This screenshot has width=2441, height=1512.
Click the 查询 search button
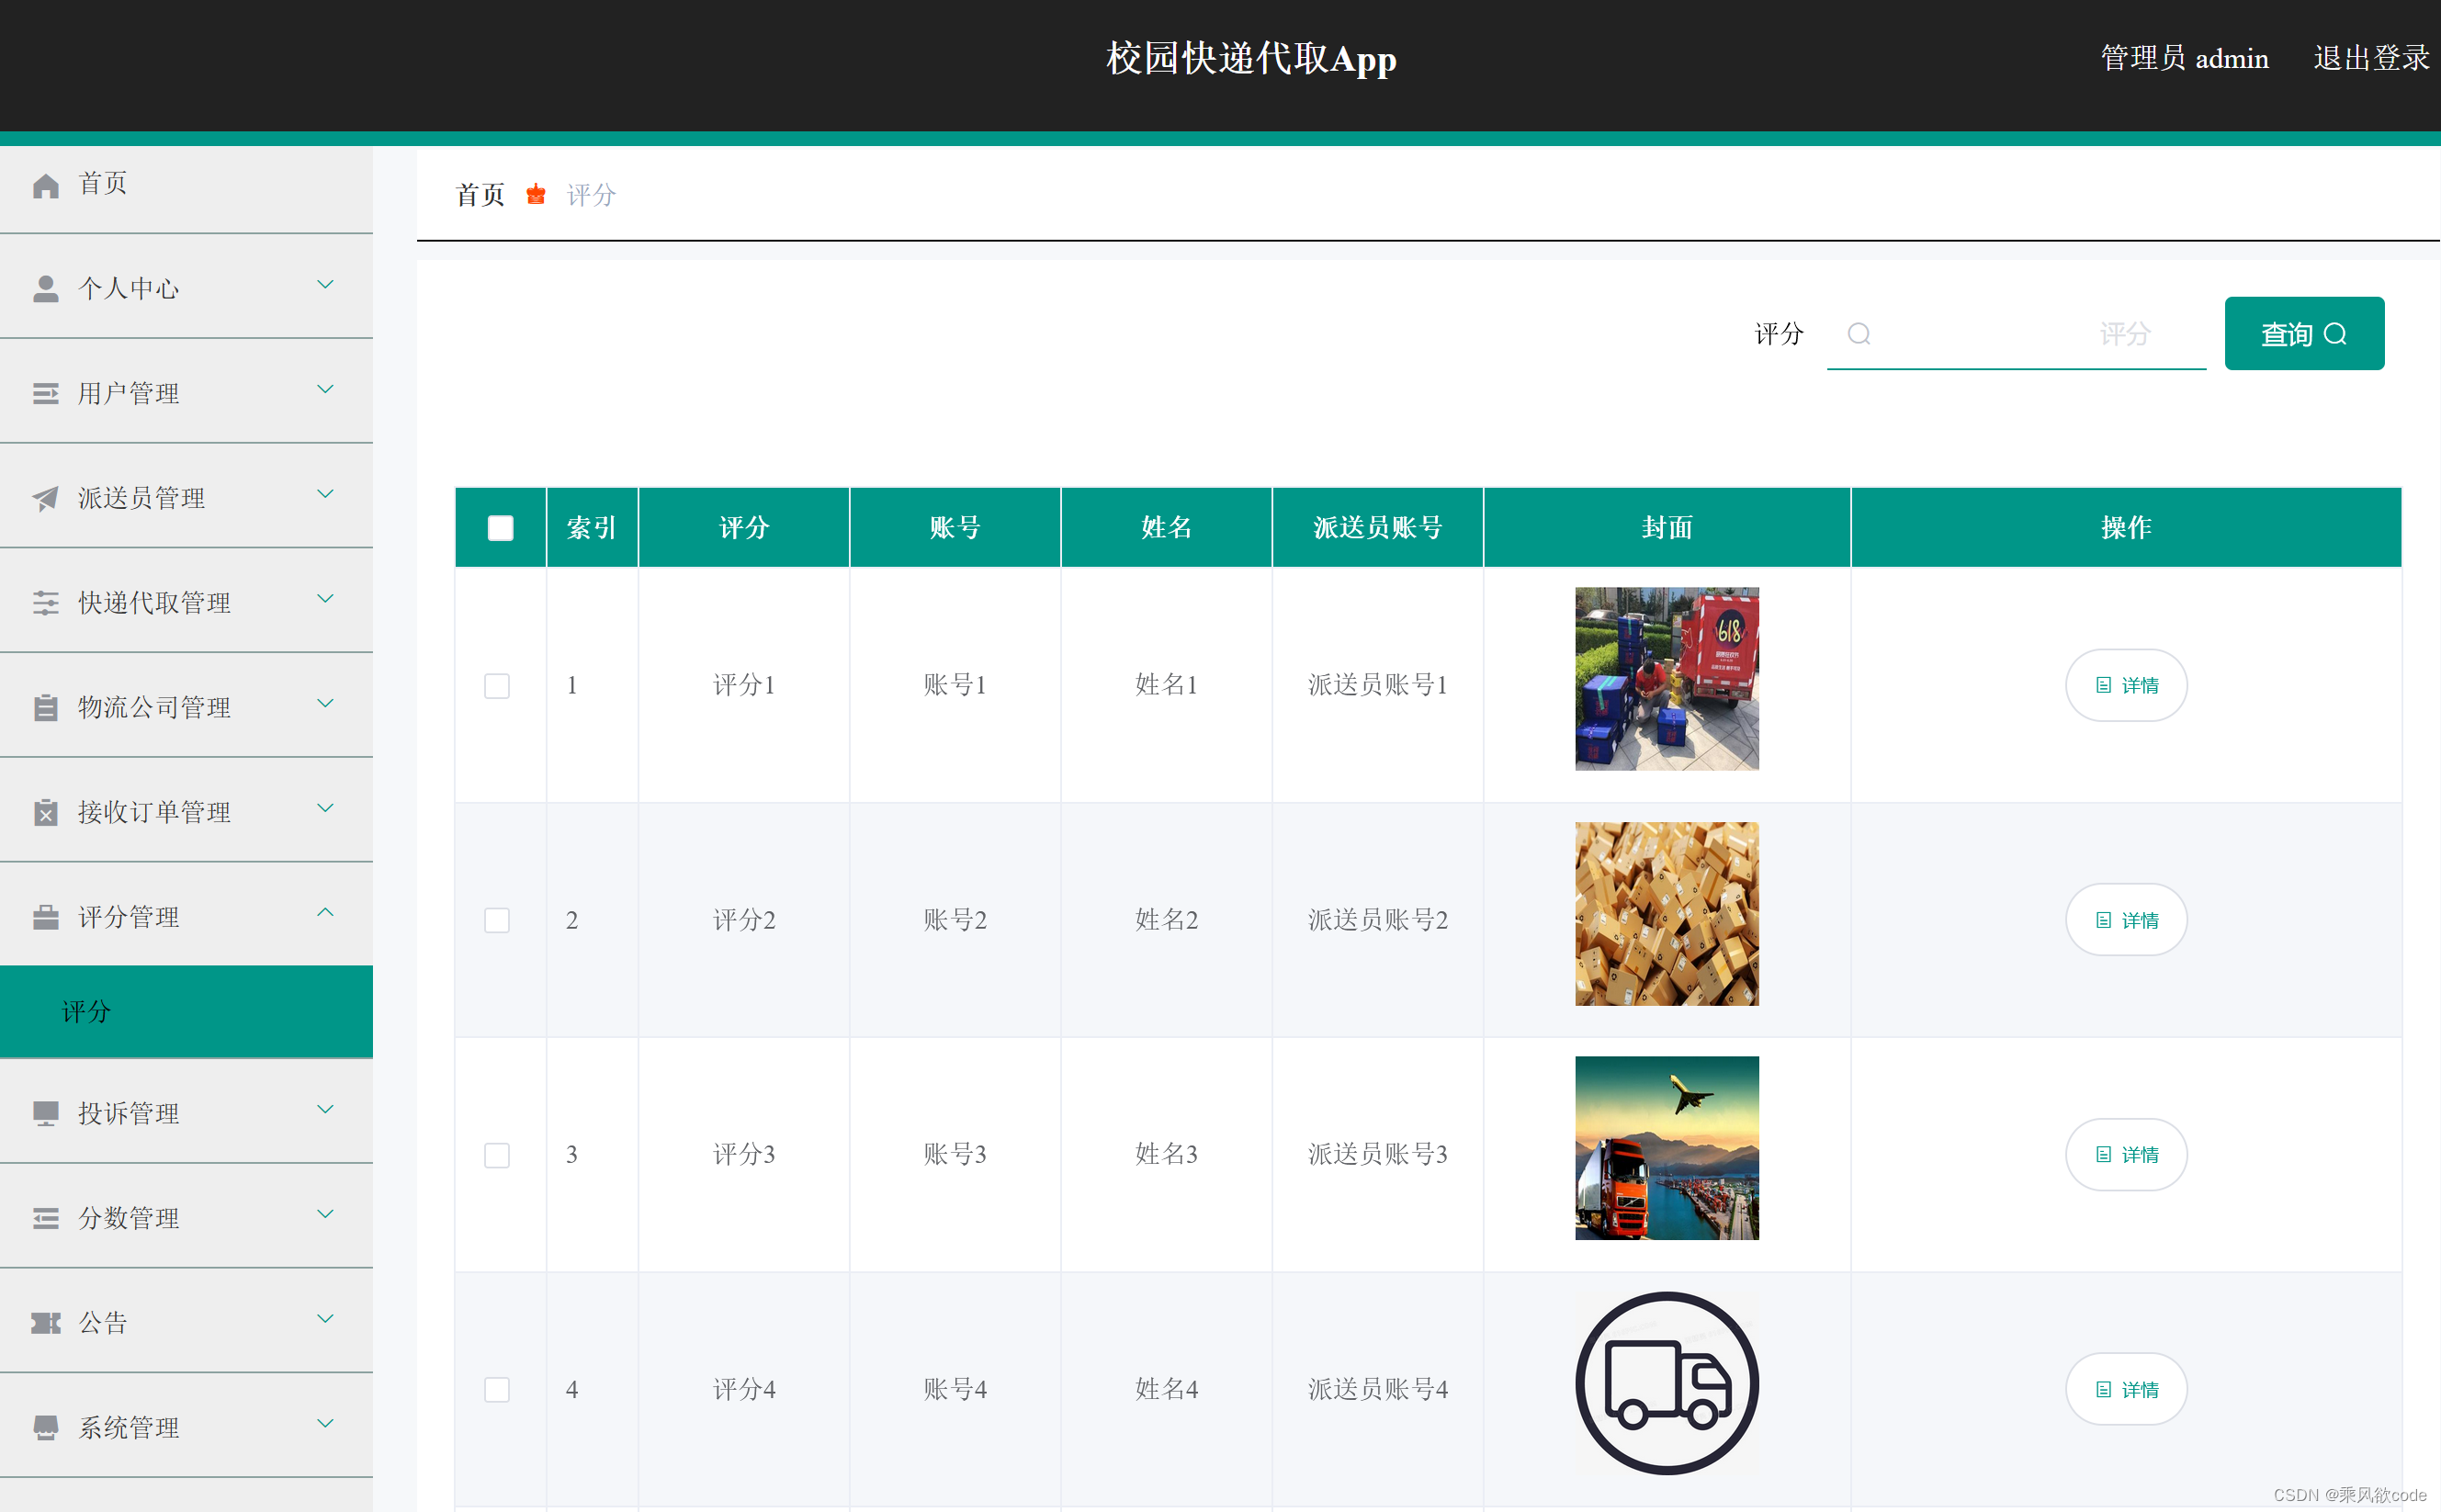[x=2303, y=334]
